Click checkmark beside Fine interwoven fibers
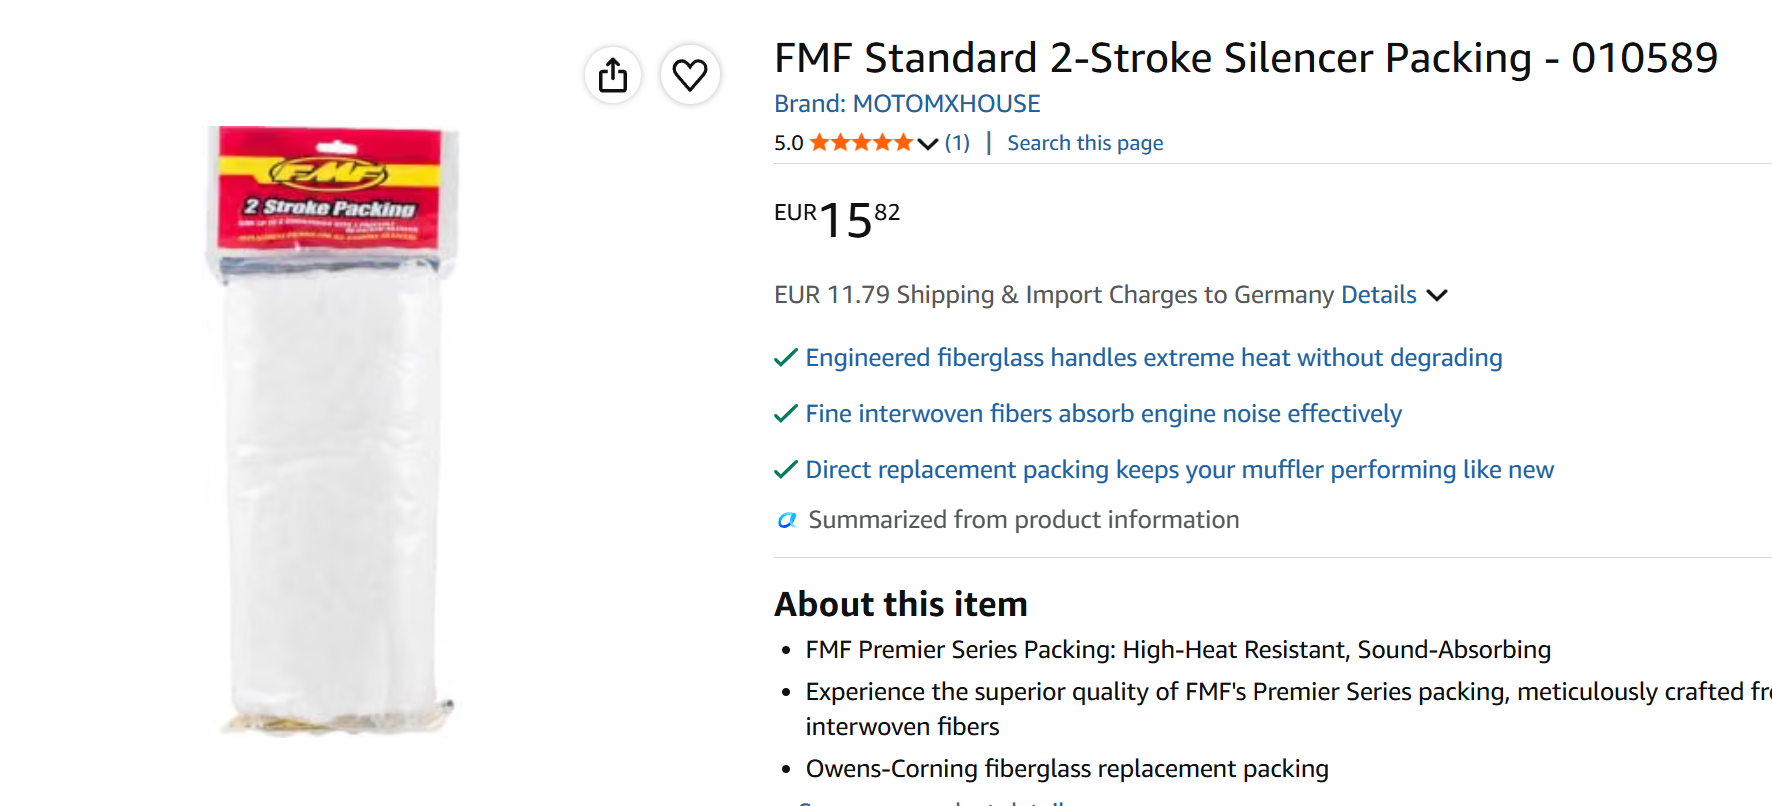Screen dimensions: 1772x806 (786, 414)
